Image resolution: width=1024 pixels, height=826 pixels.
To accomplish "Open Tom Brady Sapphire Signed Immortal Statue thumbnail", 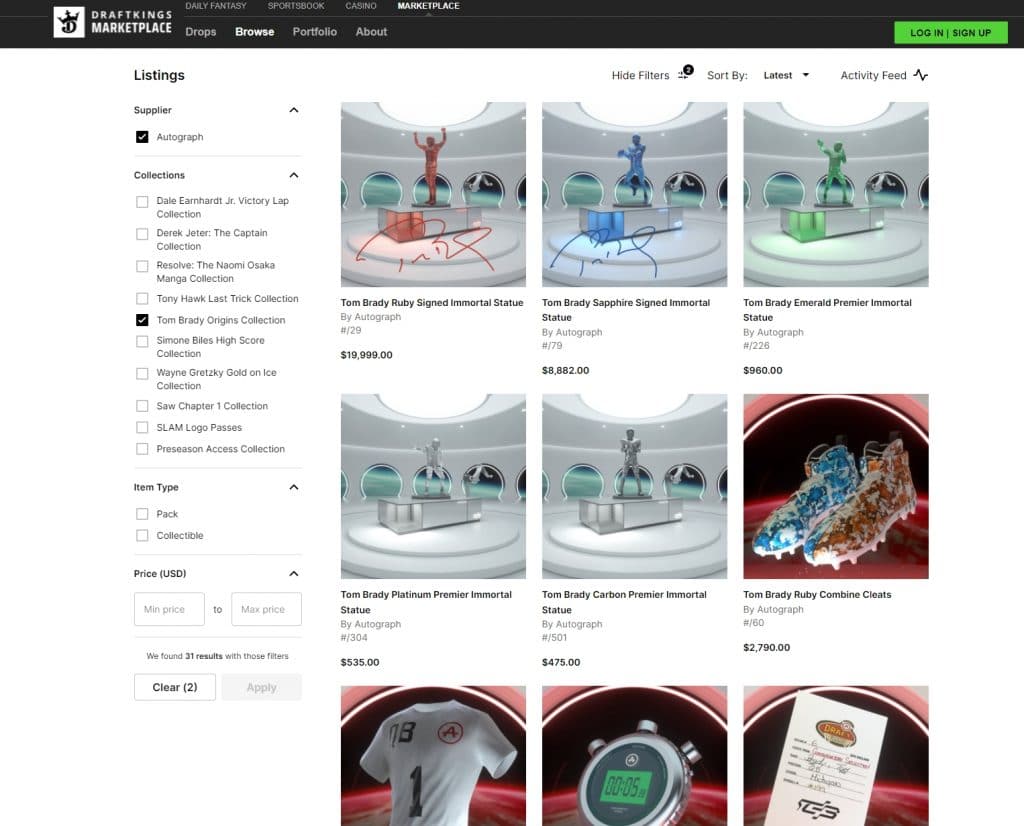I will pos(634,194).
